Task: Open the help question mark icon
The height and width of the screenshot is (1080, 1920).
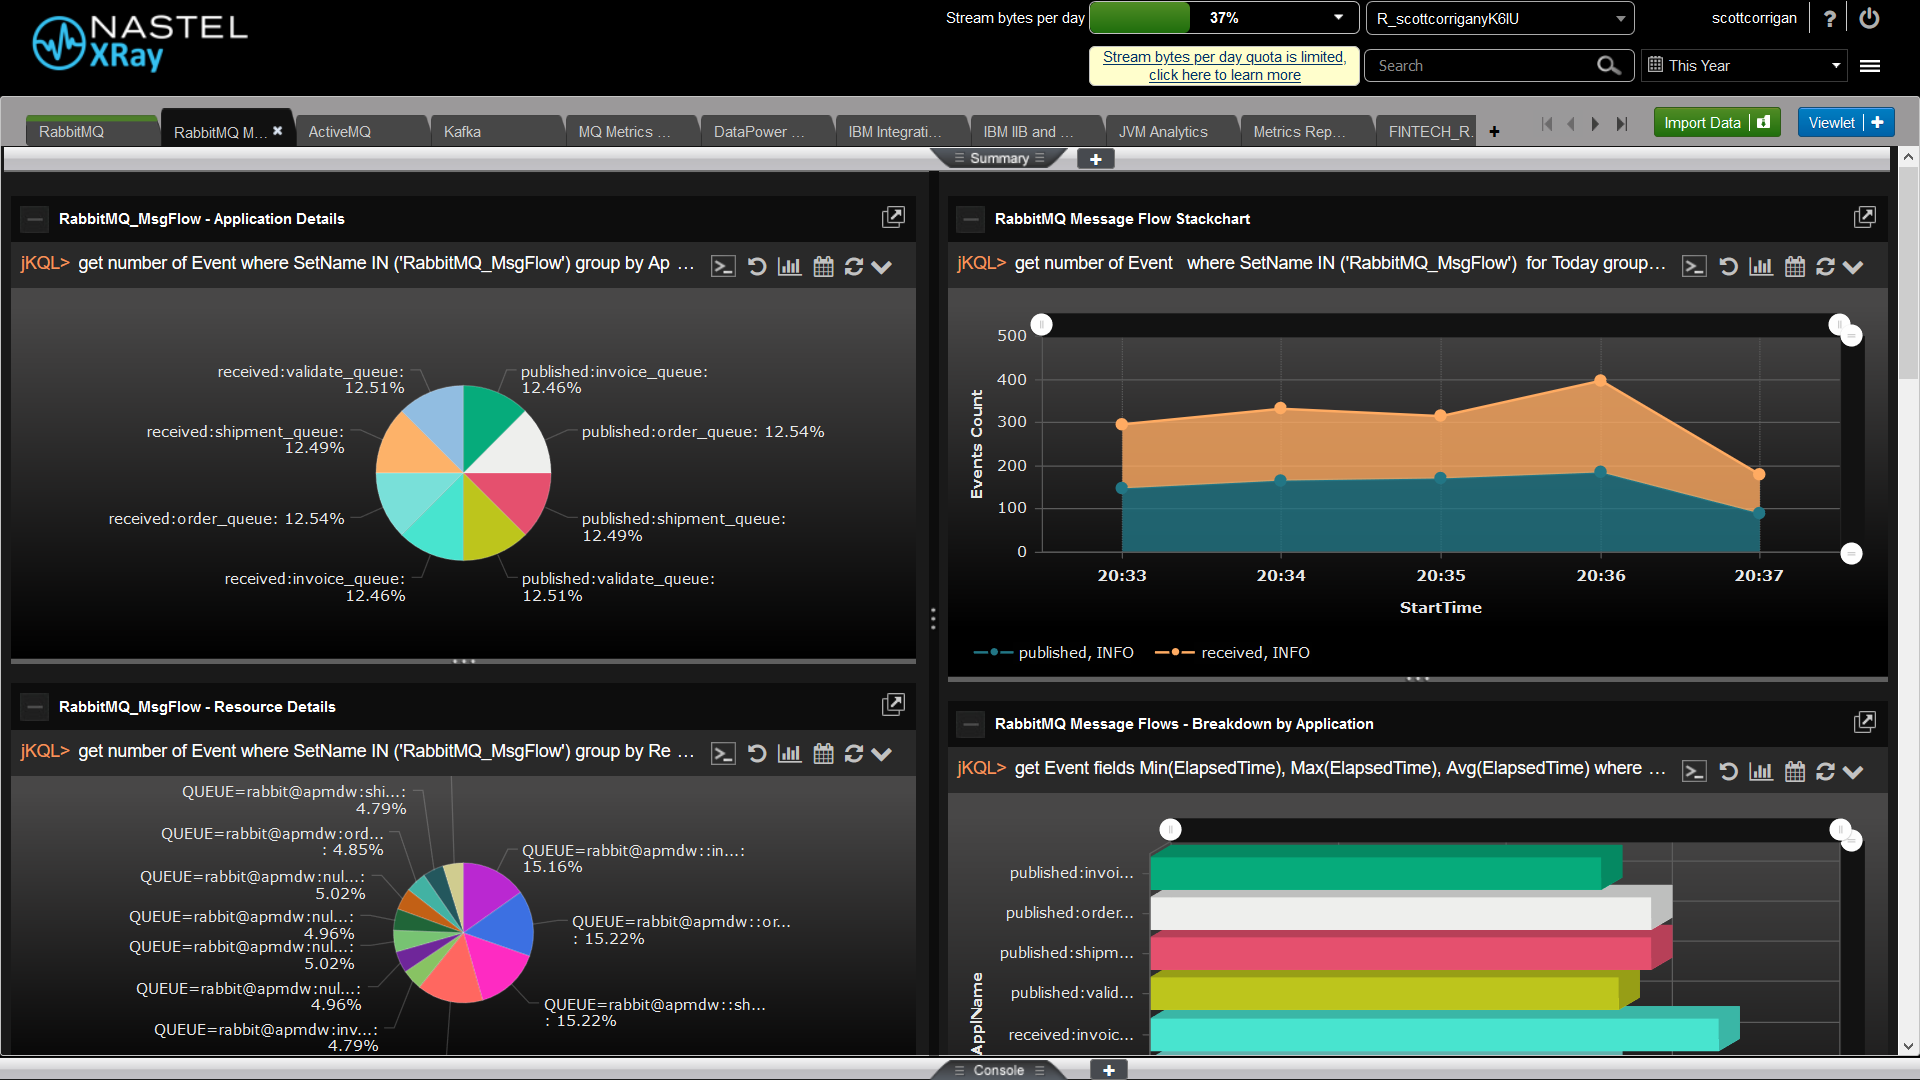Action: tap(1830, 19)
